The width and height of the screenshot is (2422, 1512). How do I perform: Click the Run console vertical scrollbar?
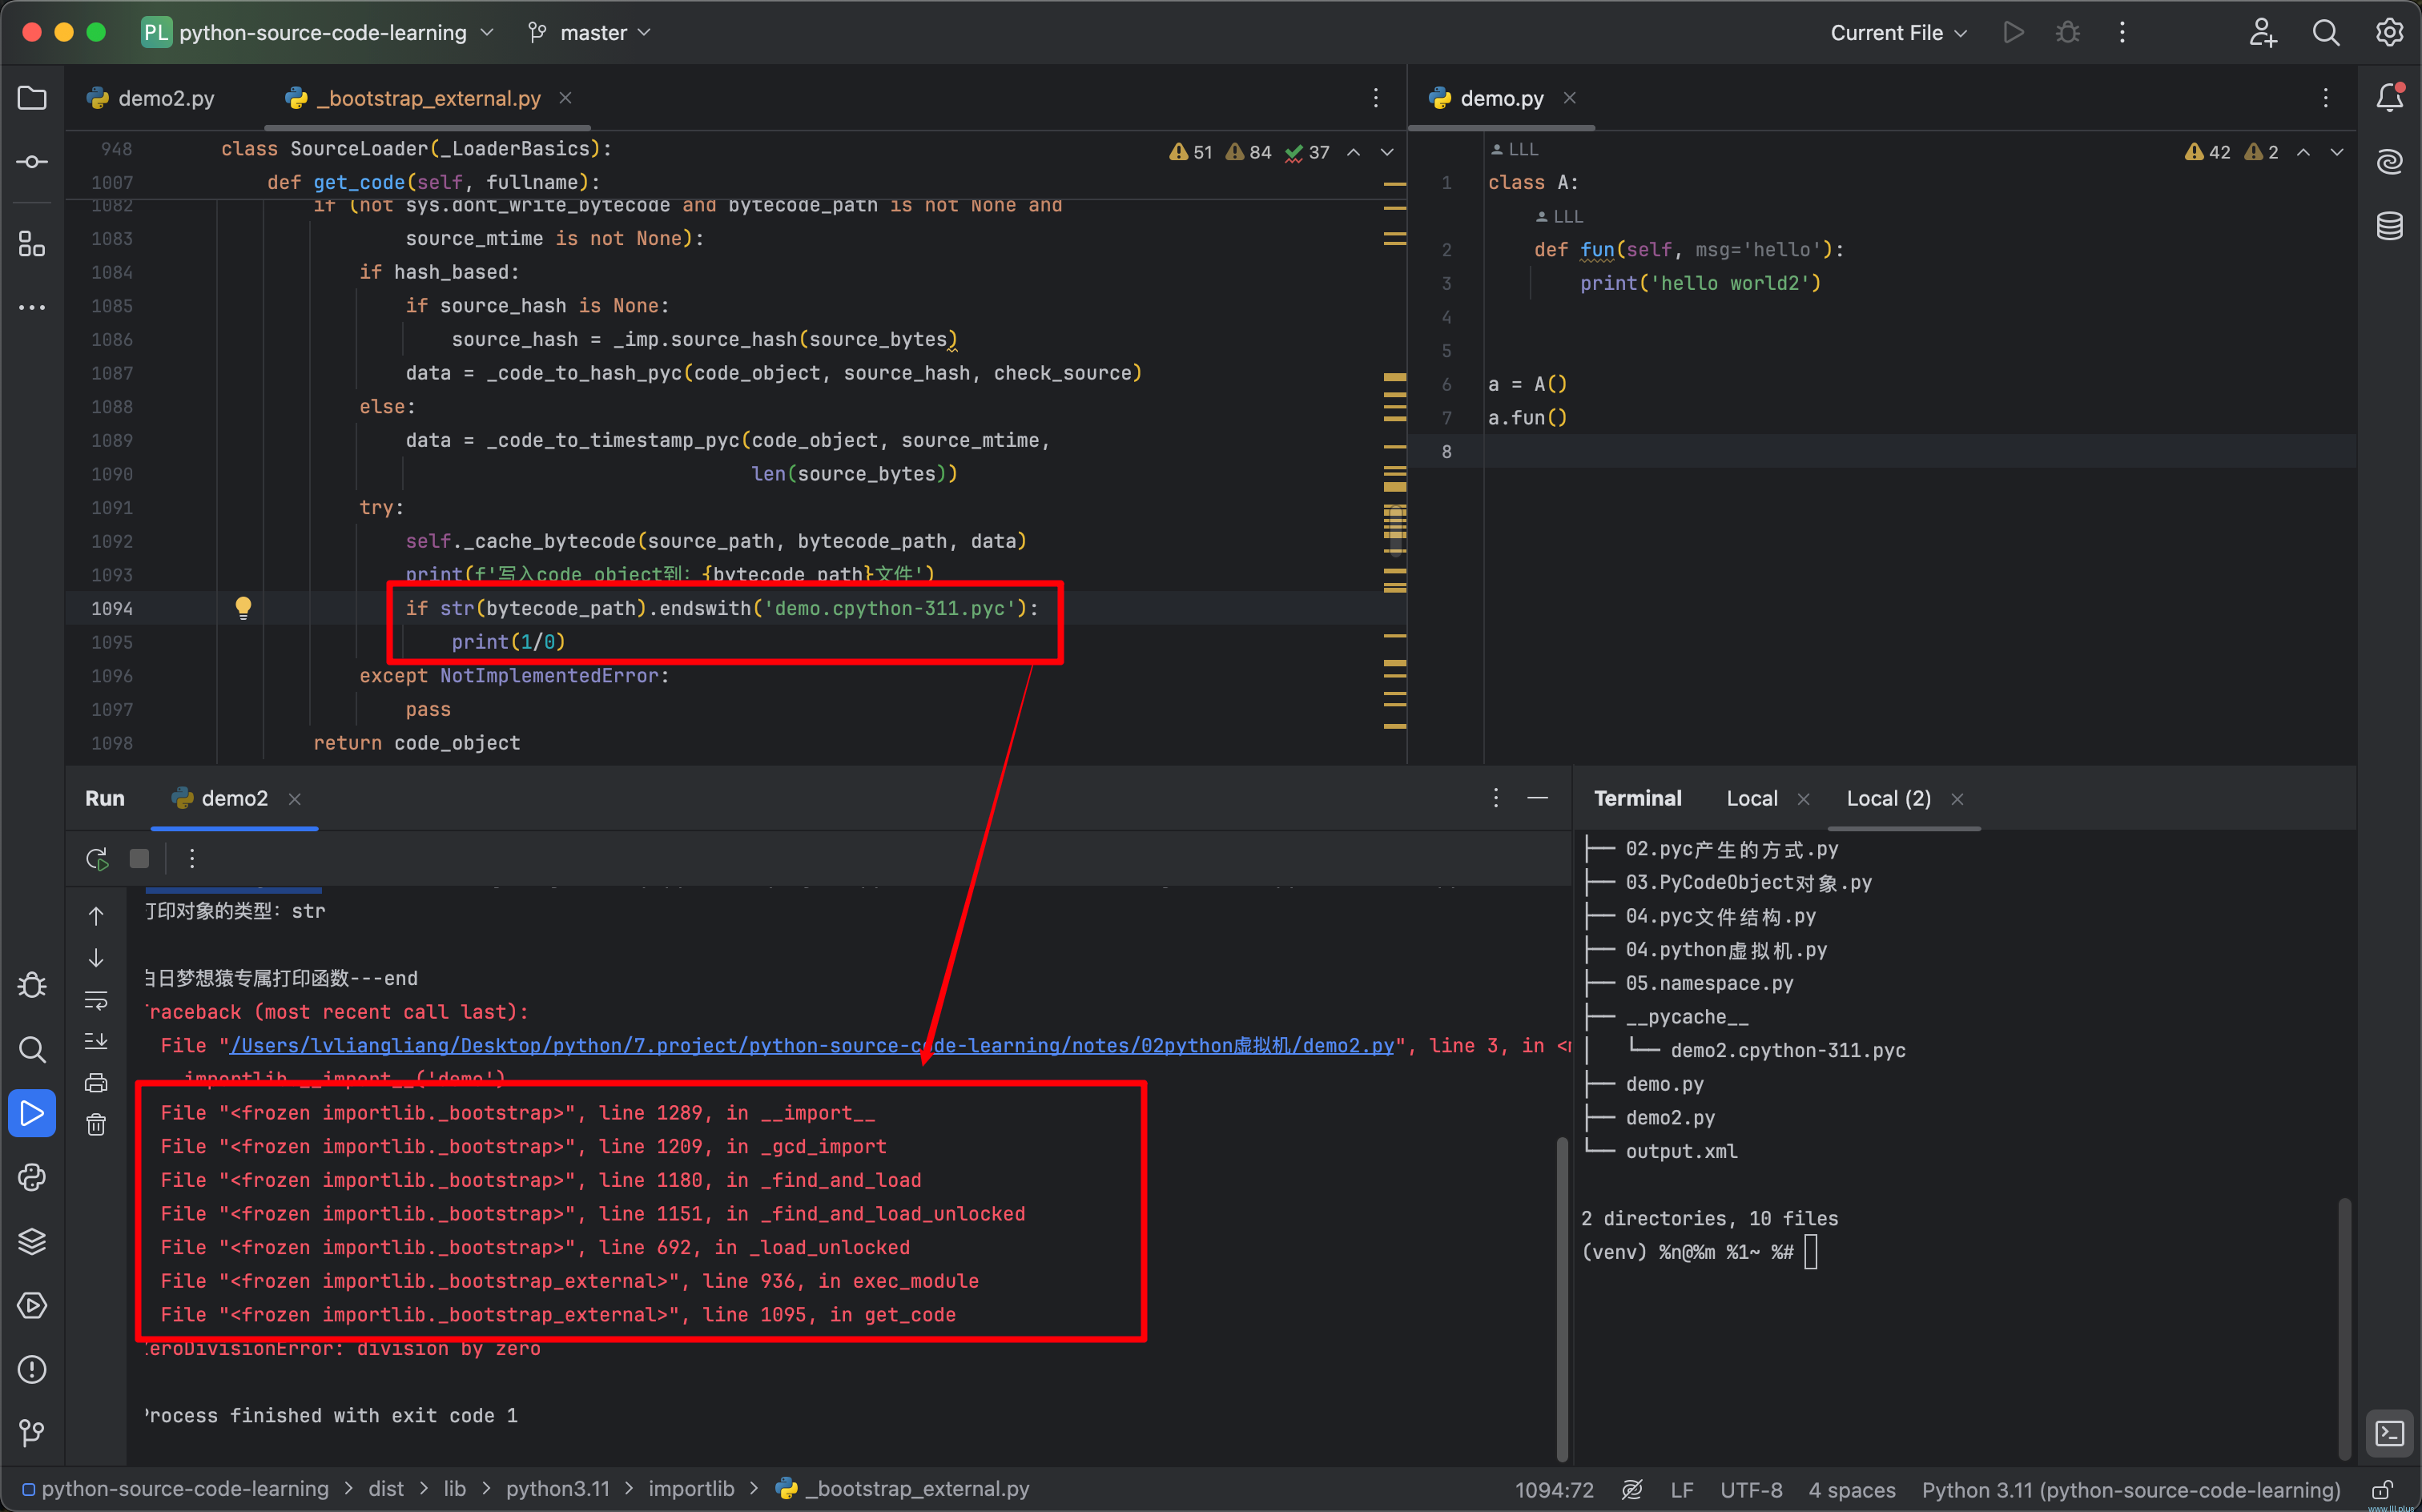[x=1562, y=1298]
